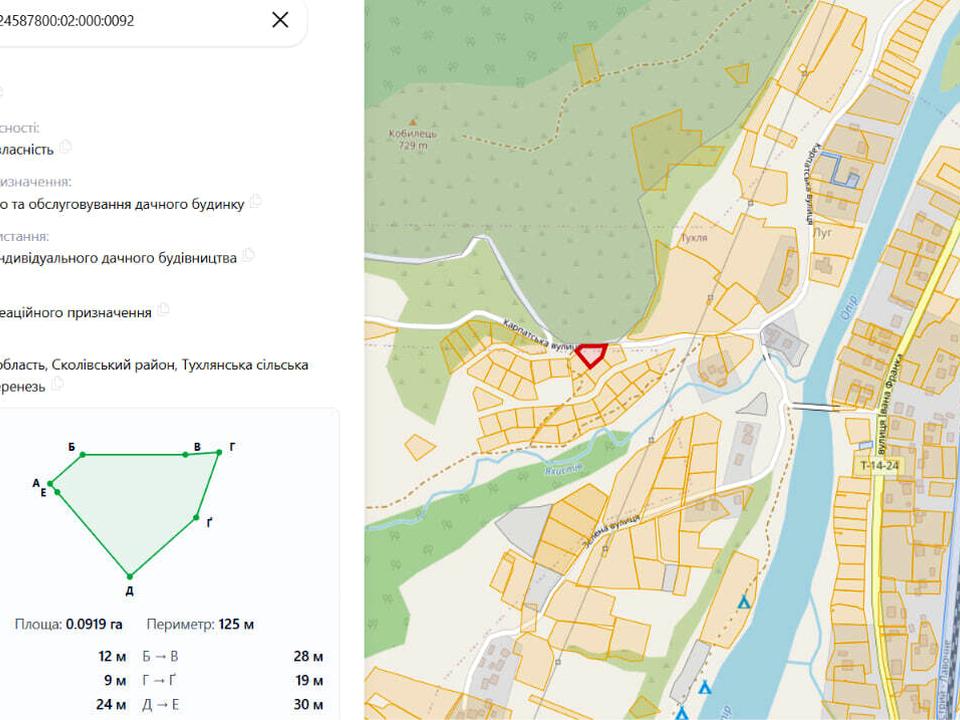
Task: Copy the дачного будинку purpose text
Action: 255,201
